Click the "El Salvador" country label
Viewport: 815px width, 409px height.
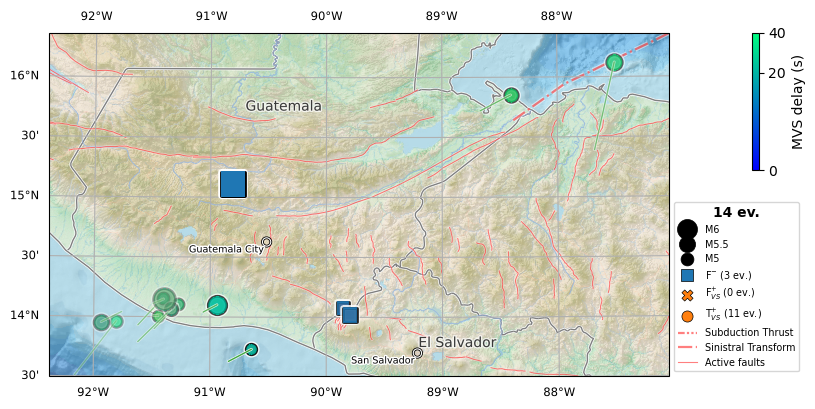[457, 342]
